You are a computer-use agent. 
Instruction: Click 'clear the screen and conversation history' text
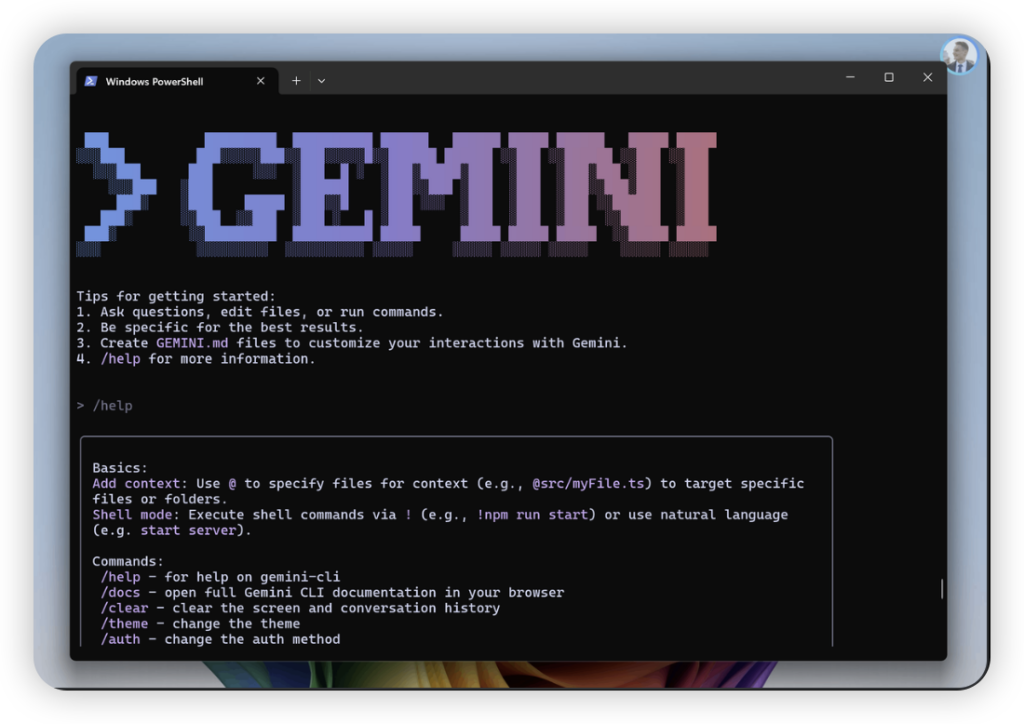pyautogui.click(x=336, y=608)
